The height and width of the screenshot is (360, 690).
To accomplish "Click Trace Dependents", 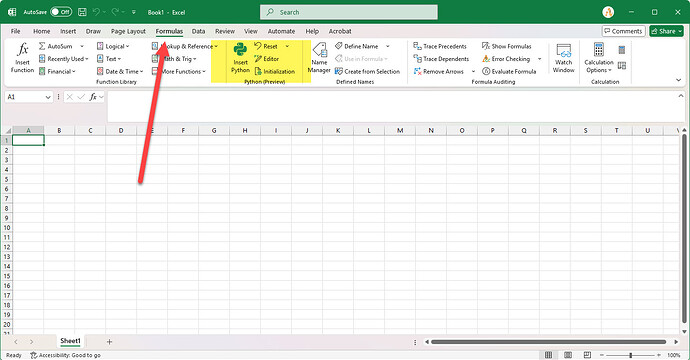I will click(x=441, y=59).
